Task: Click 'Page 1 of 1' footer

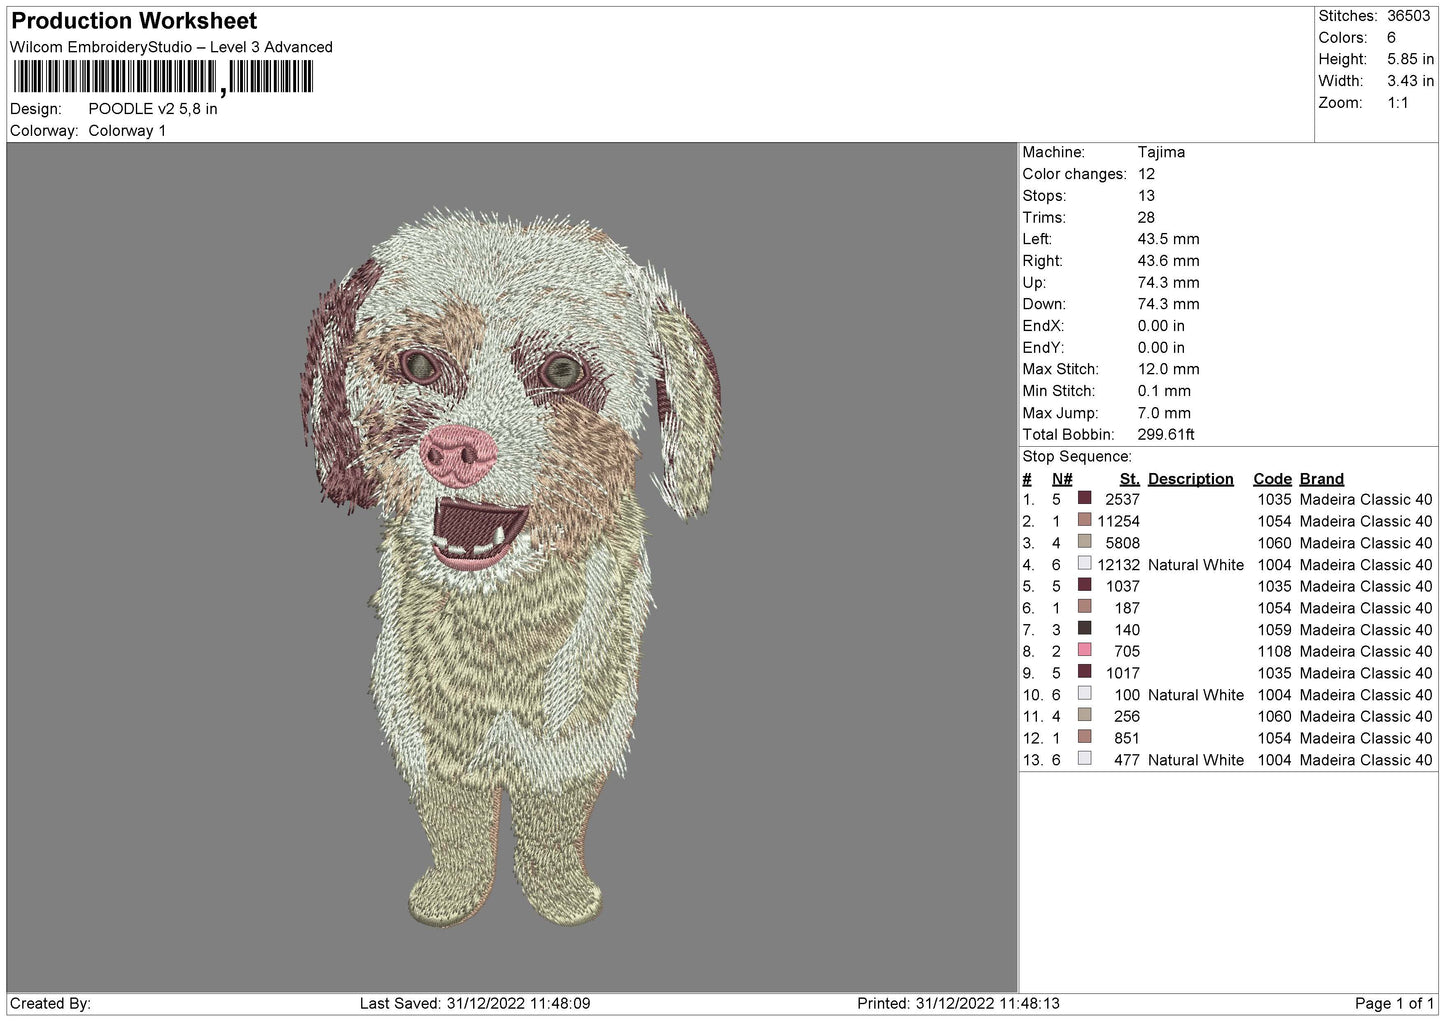Action: coord(1394,1003)
